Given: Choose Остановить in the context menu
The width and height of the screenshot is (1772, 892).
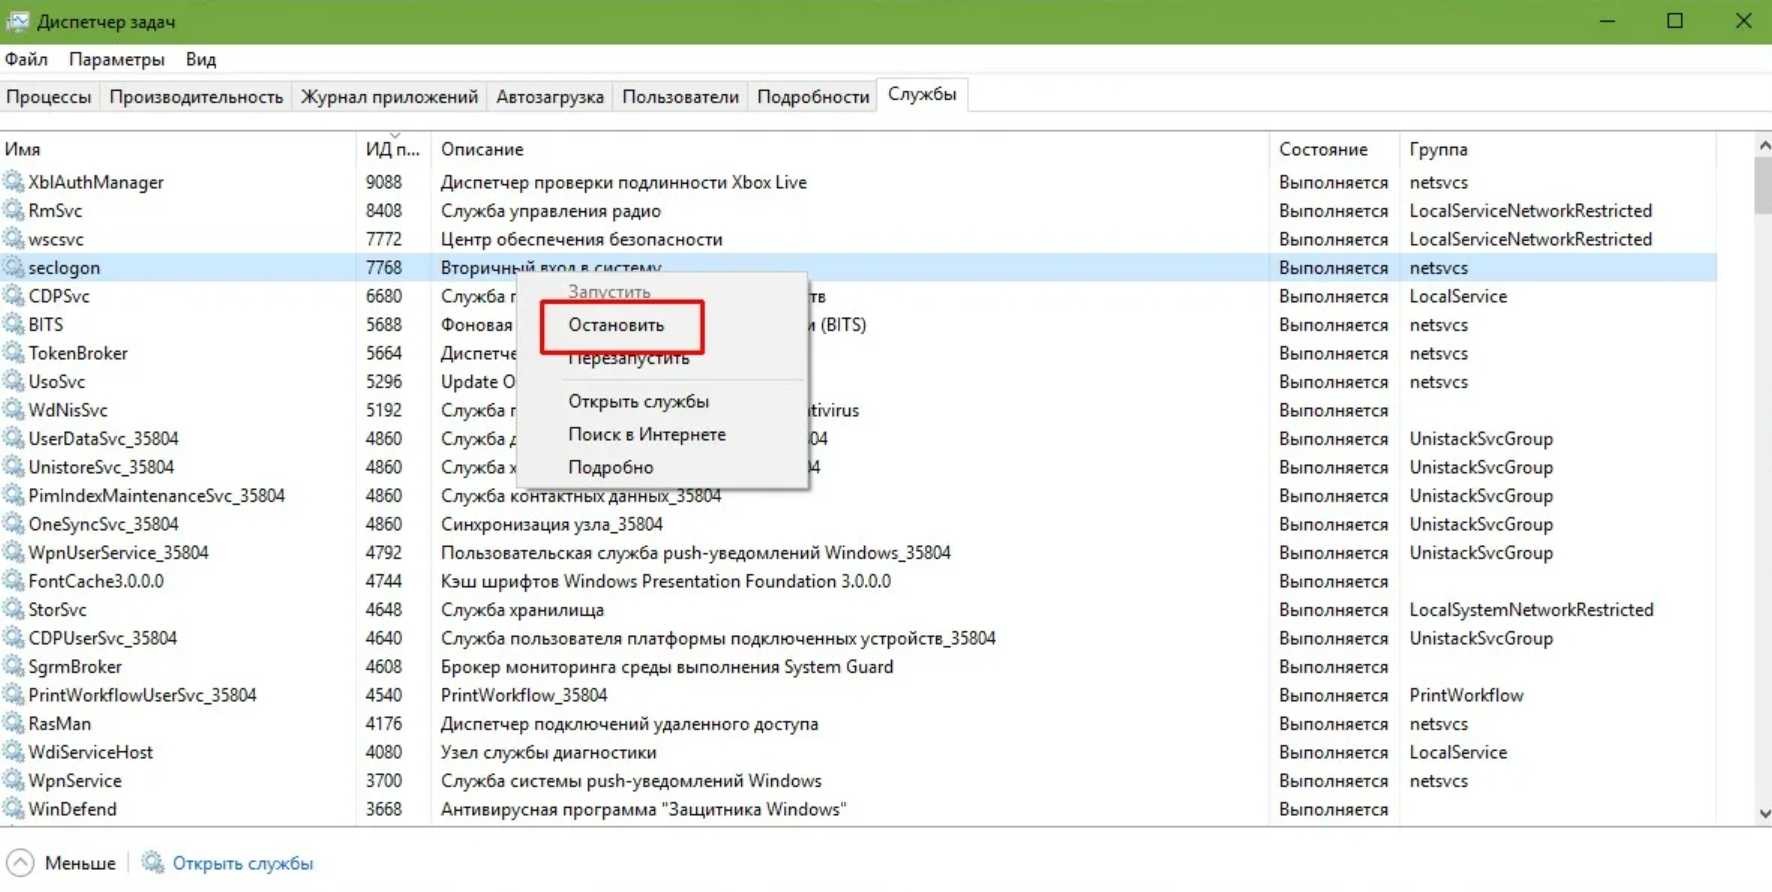Looking at the screenshot, I should [x=616, y=325].
